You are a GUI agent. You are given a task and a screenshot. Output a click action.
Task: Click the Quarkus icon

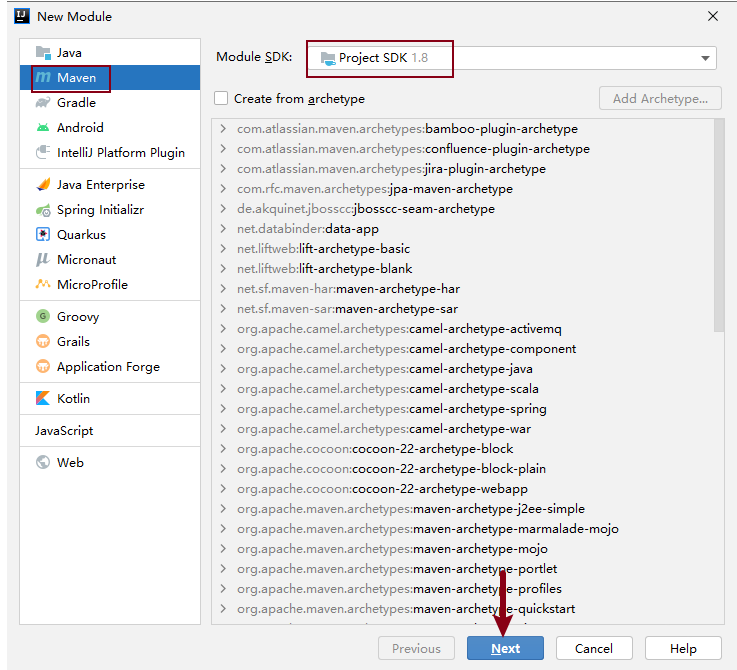point(43,234)
